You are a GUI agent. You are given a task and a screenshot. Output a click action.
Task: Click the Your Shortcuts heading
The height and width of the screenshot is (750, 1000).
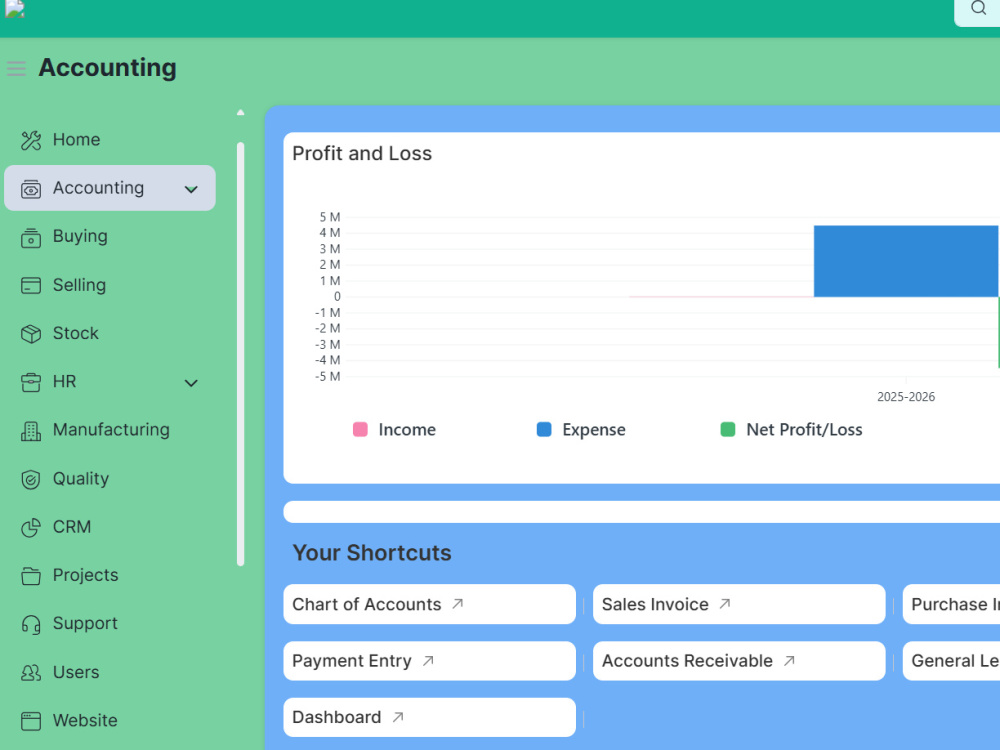click(372, 552)
